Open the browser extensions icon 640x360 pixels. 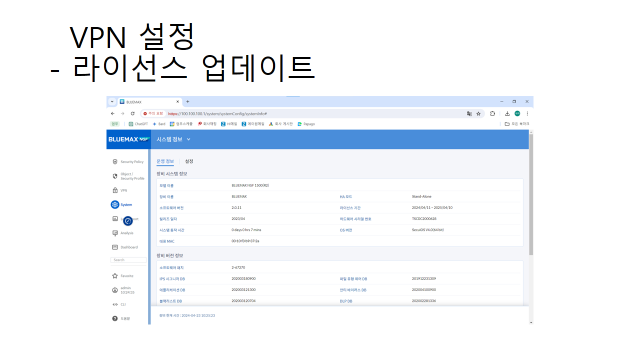492,113
